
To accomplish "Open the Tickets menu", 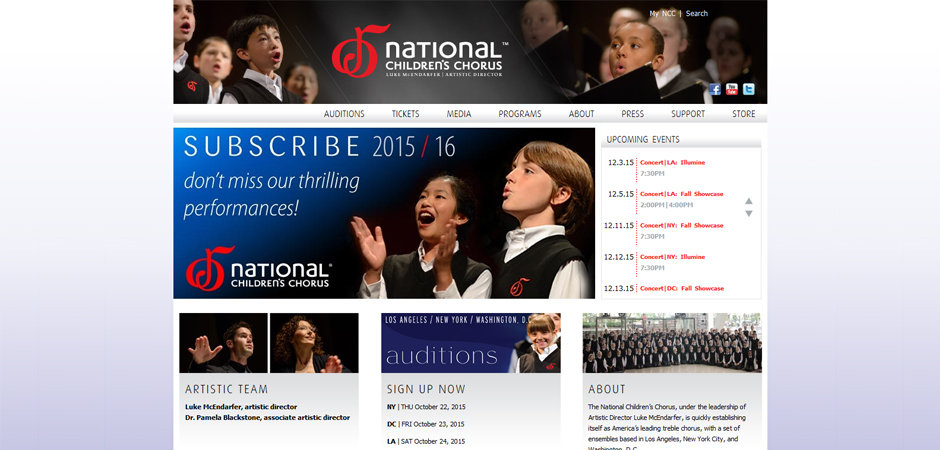I will 406,114.
